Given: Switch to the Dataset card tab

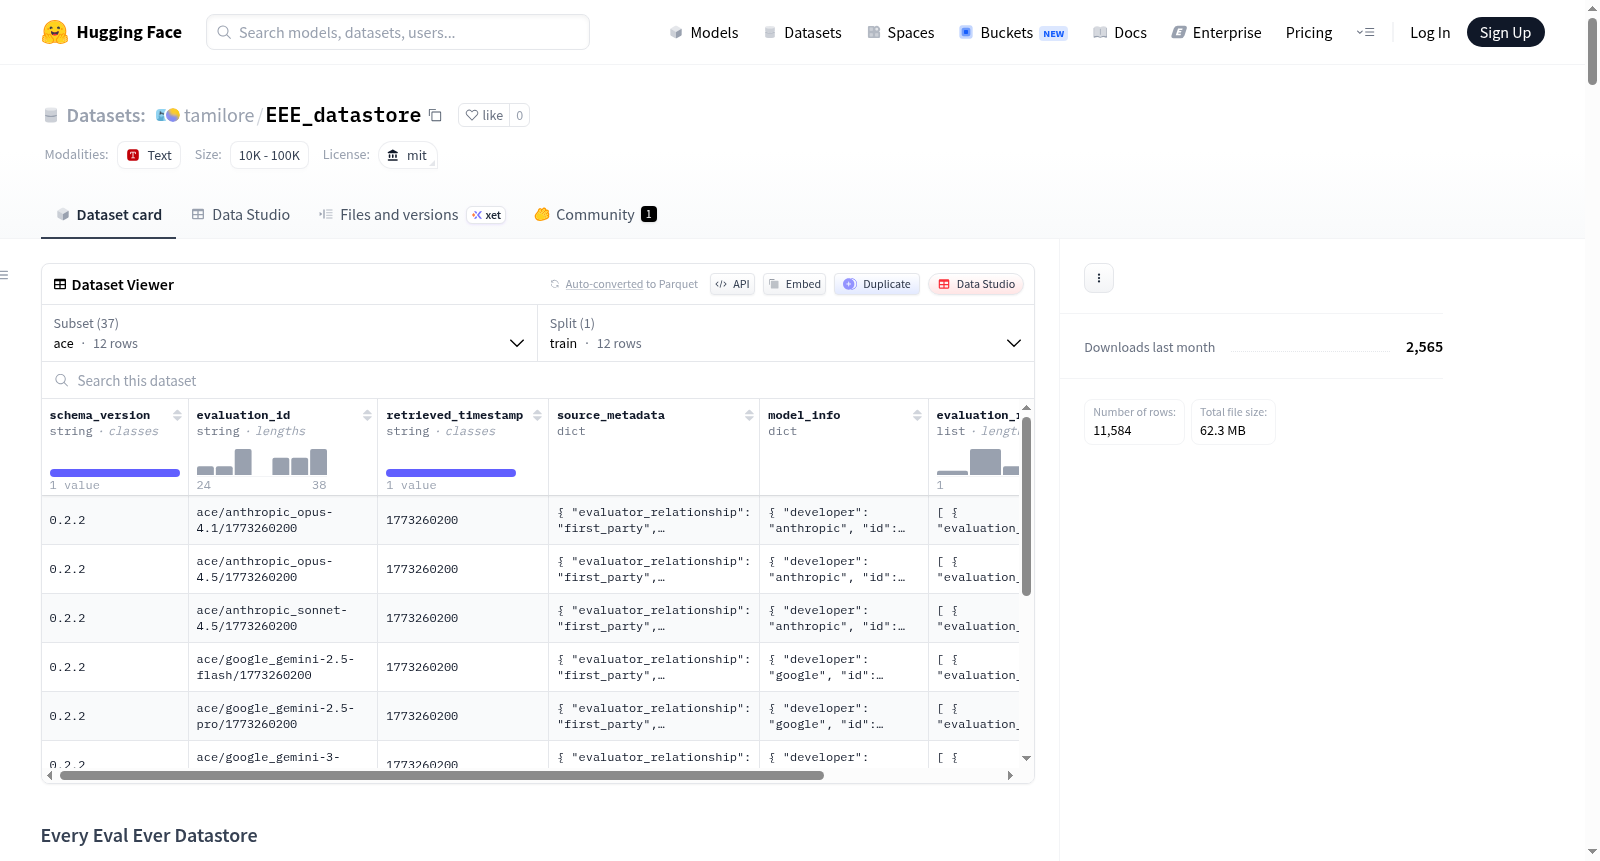Looking at the screenshot, I should click(x=108, y=215).
